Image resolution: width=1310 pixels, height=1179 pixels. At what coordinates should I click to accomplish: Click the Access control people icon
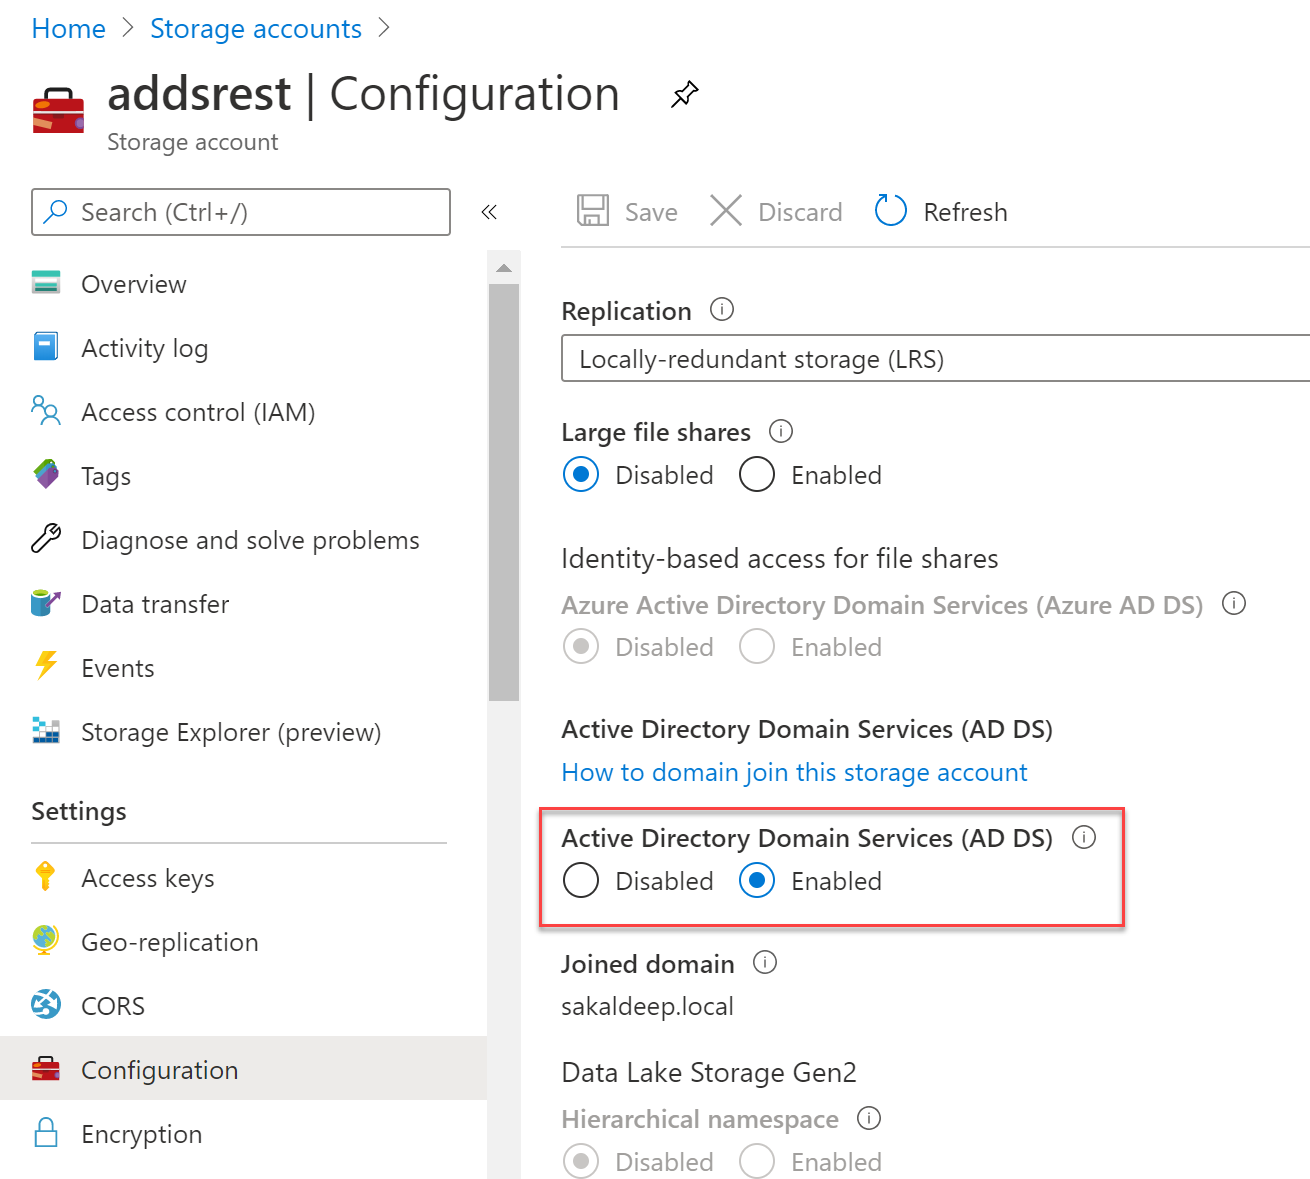[46, 411]
